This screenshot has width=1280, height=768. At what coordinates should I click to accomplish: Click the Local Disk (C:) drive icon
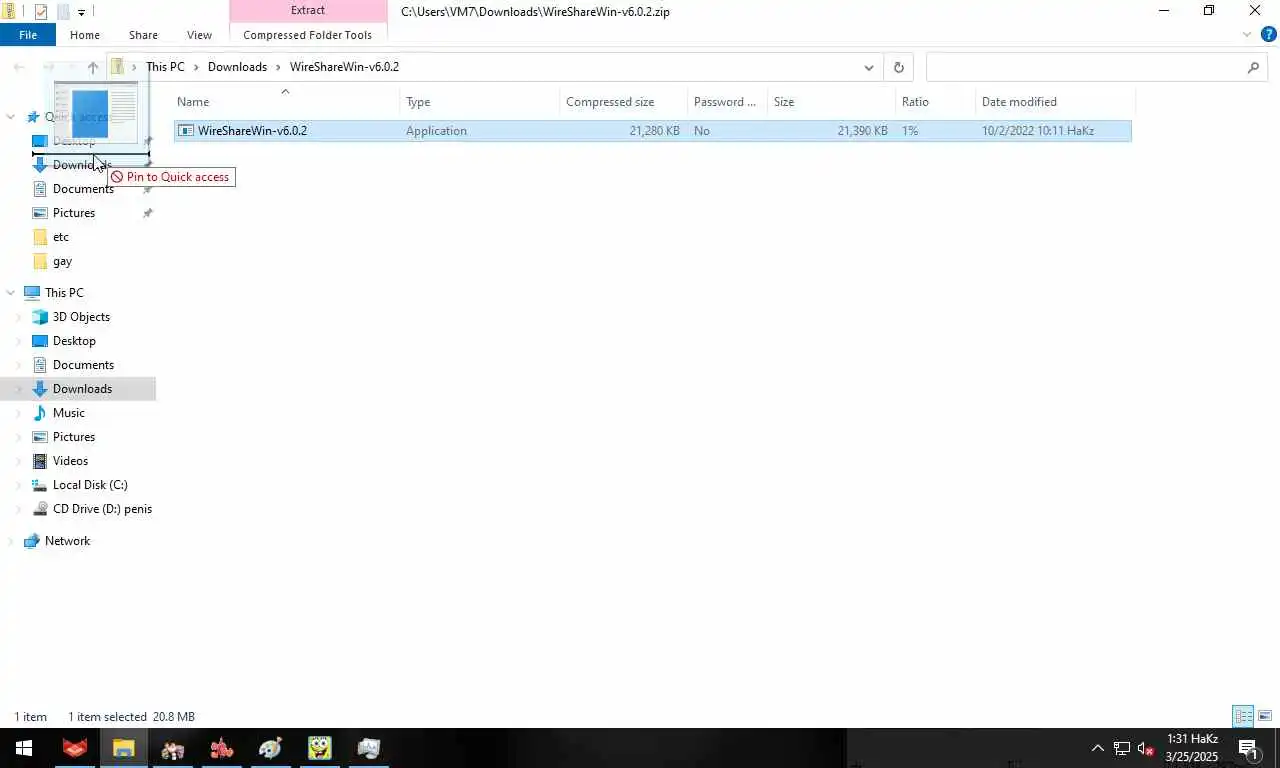(40, 485)
